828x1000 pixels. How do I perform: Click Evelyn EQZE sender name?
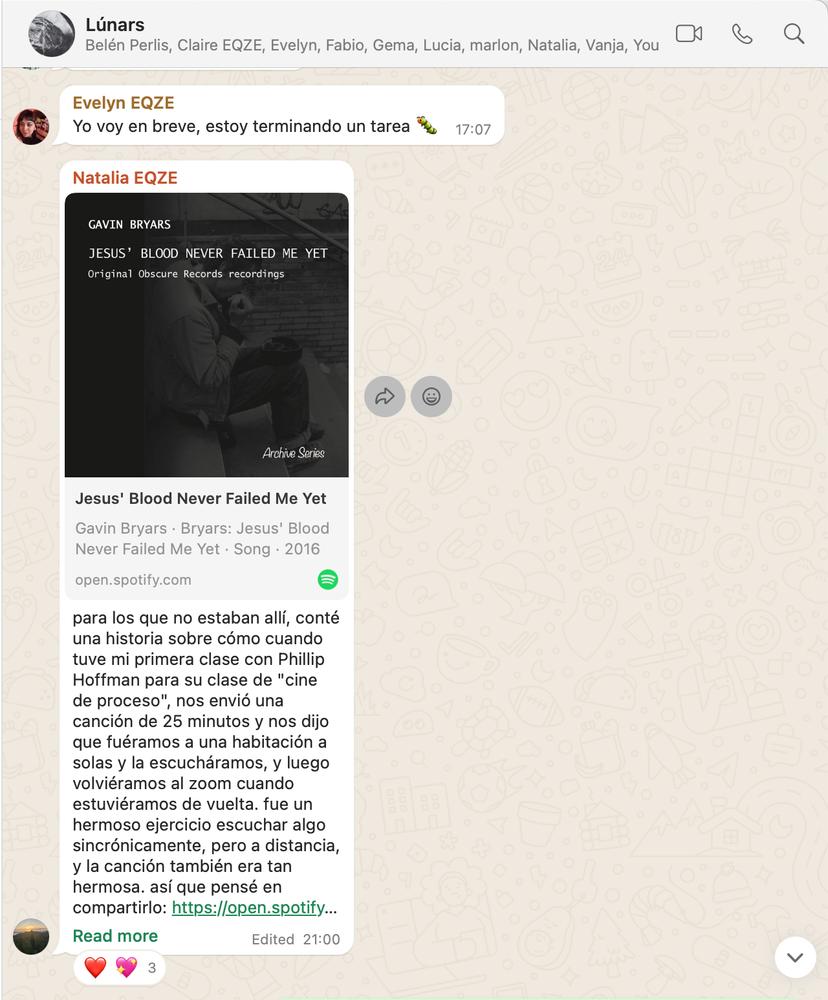tap(123, 103)
